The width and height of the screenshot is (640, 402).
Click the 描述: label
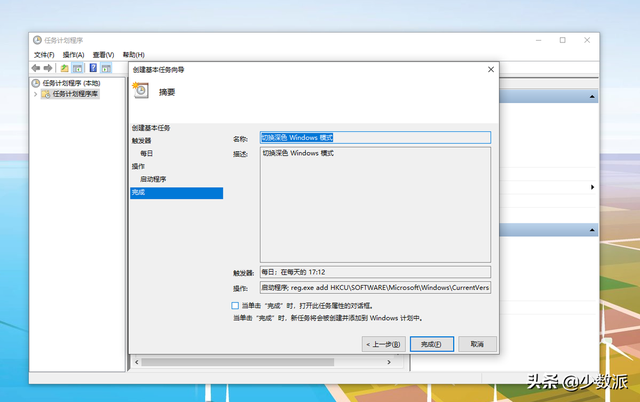240,154
